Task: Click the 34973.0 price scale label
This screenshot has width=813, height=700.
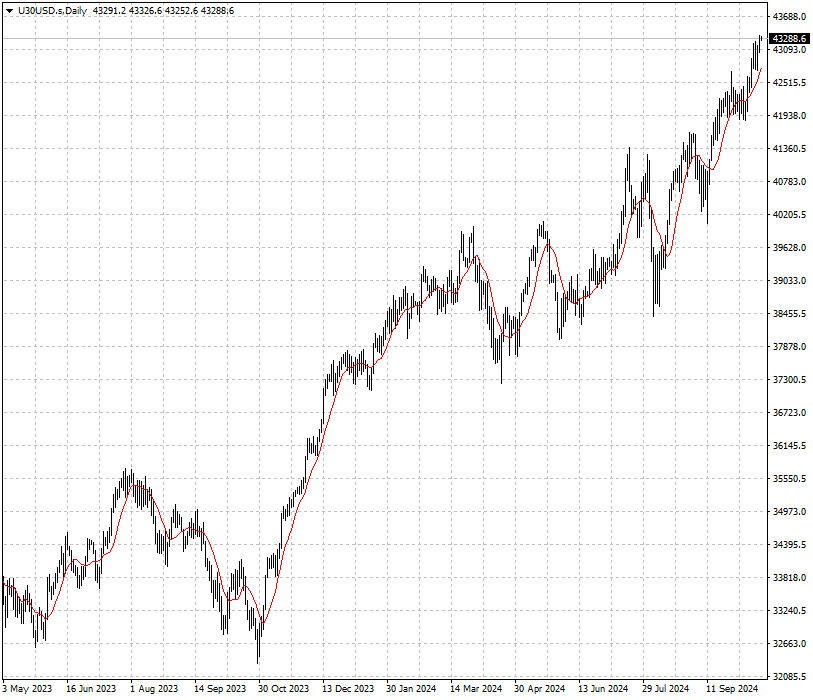Action: coord(789,512)
